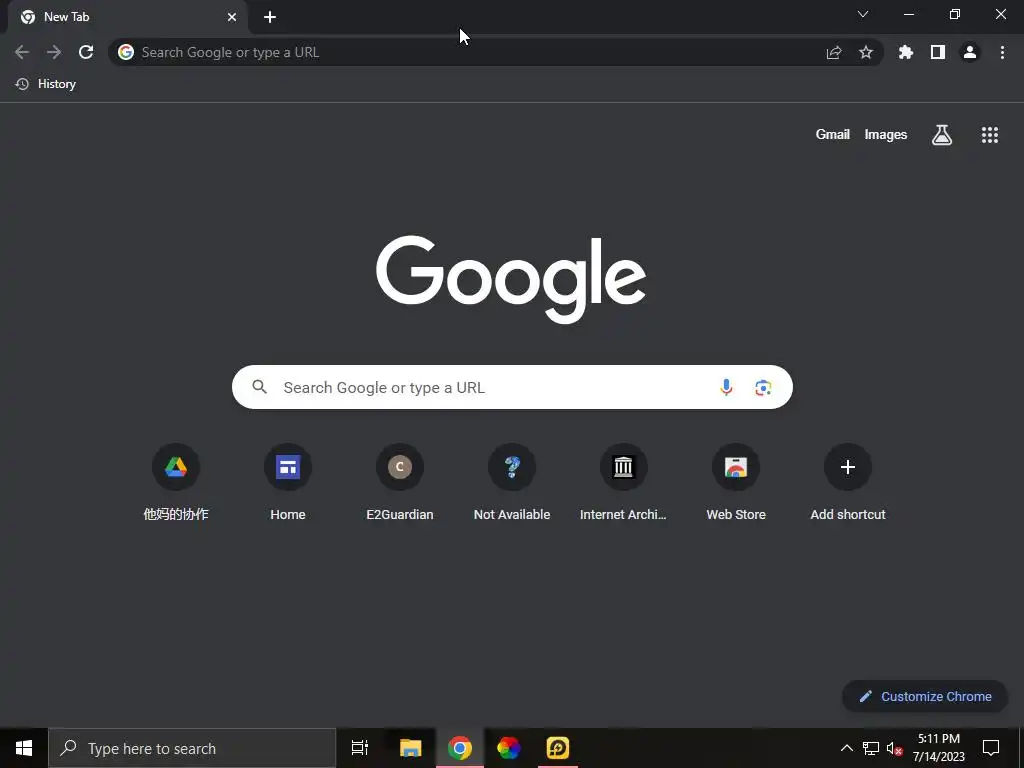1024x768 pixels.
Task: Share this page via the share icon
Action: point(834,52)
